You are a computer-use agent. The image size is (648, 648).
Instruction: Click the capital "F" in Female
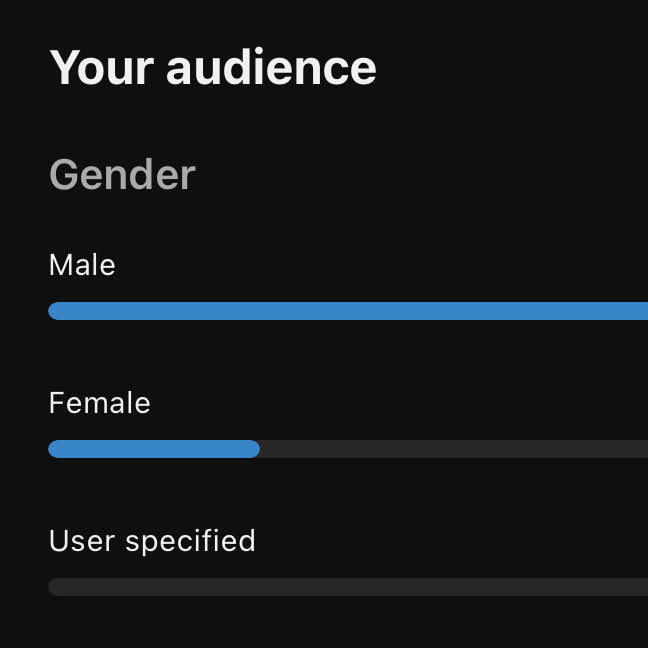(x=56, y=403)
